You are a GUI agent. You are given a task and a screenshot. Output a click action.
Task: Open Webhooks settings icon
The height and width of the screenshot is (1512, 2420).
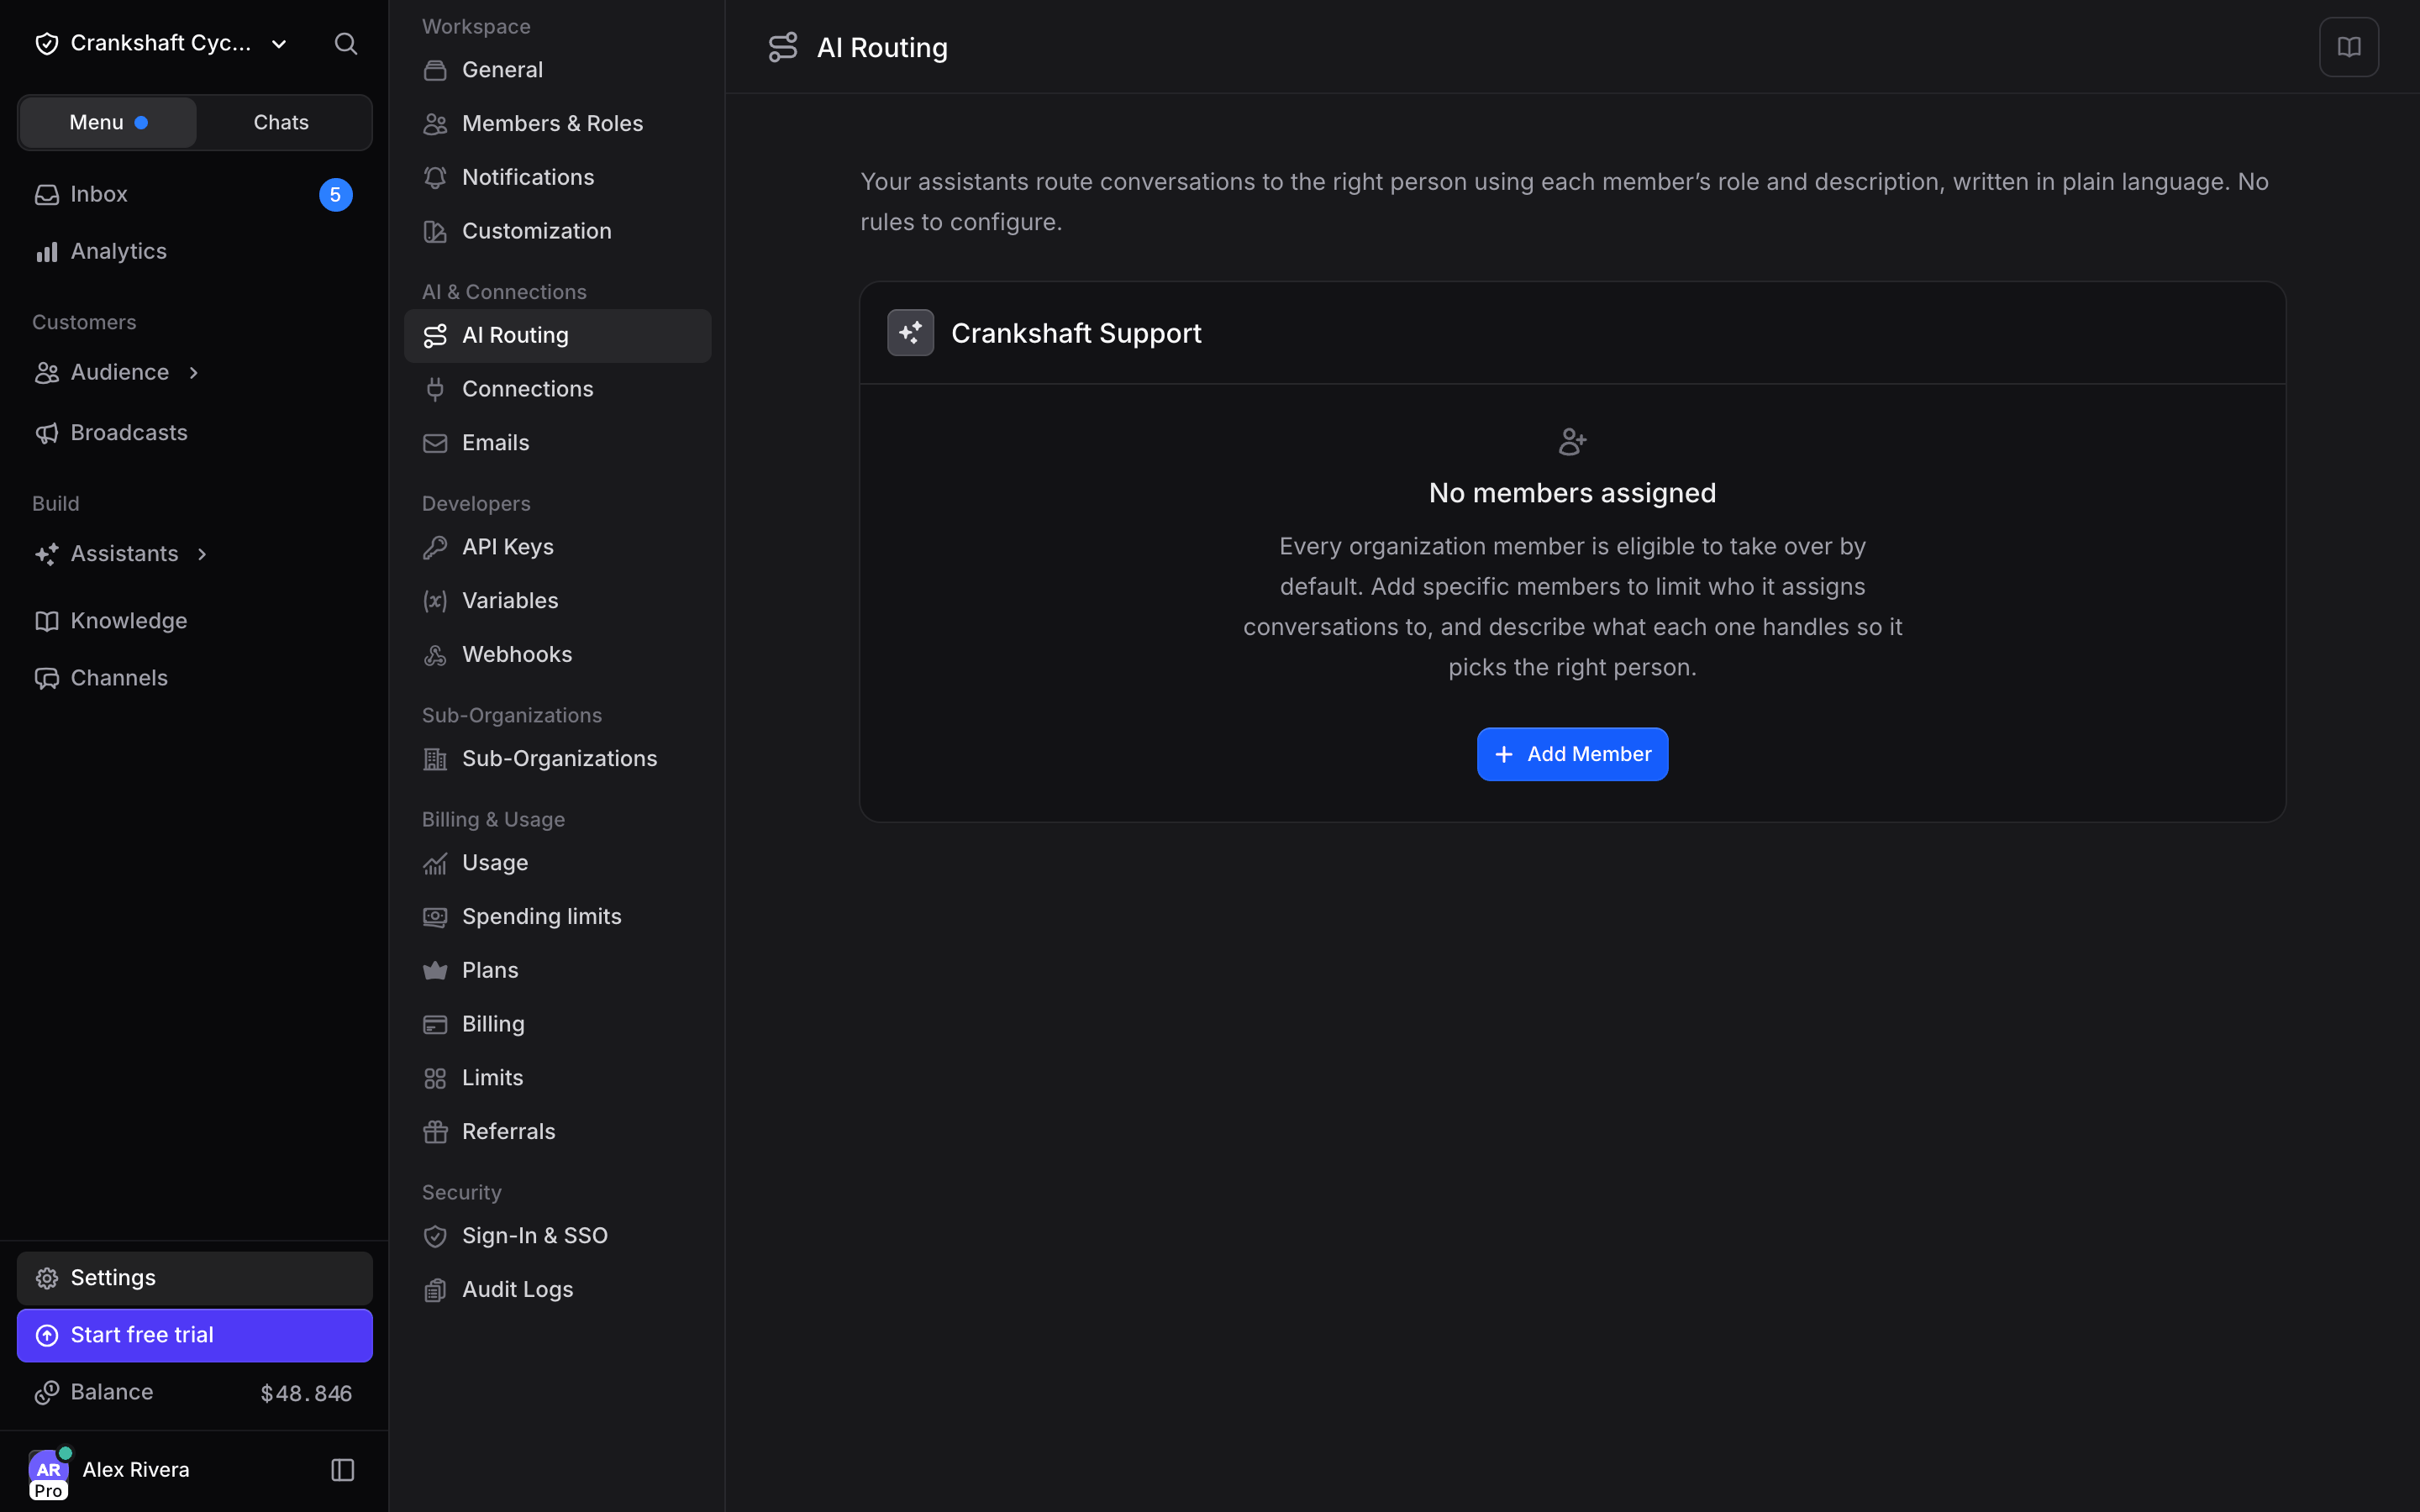tap(435, 655)
